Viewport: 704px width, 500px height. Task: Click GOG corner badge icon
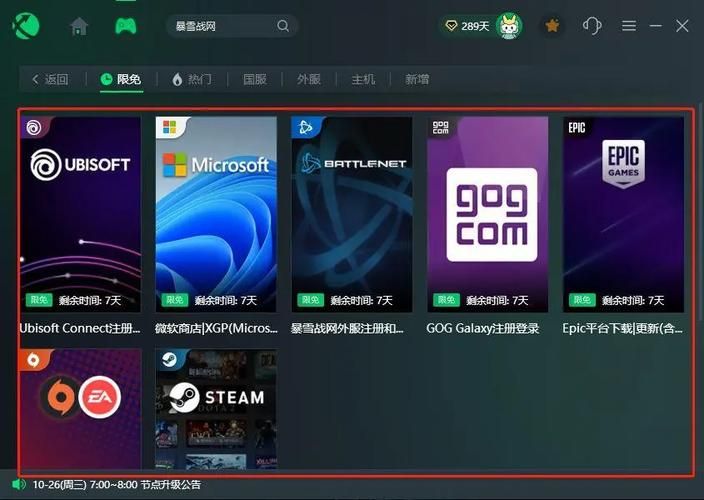click(x=440, y=127)
